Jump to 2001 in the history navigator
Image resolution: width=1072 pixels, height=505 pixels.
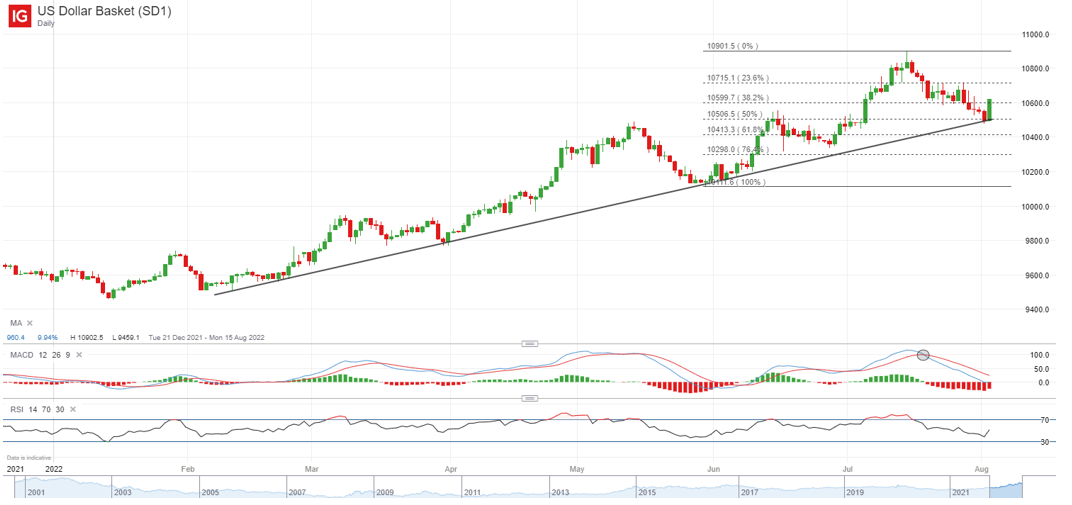pos(34,493)
